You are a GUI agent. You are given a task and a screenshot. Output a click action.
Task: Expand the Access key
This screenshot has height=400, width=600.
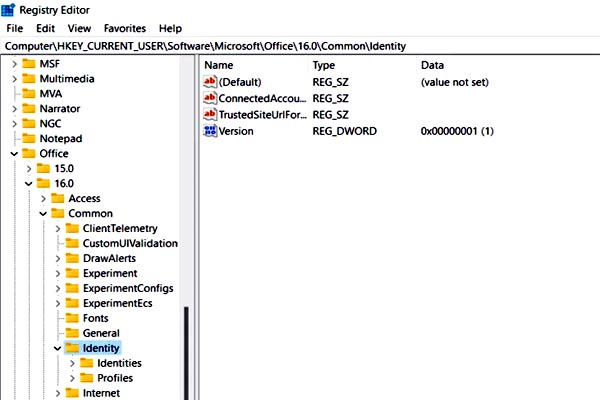tap(43, 198)
